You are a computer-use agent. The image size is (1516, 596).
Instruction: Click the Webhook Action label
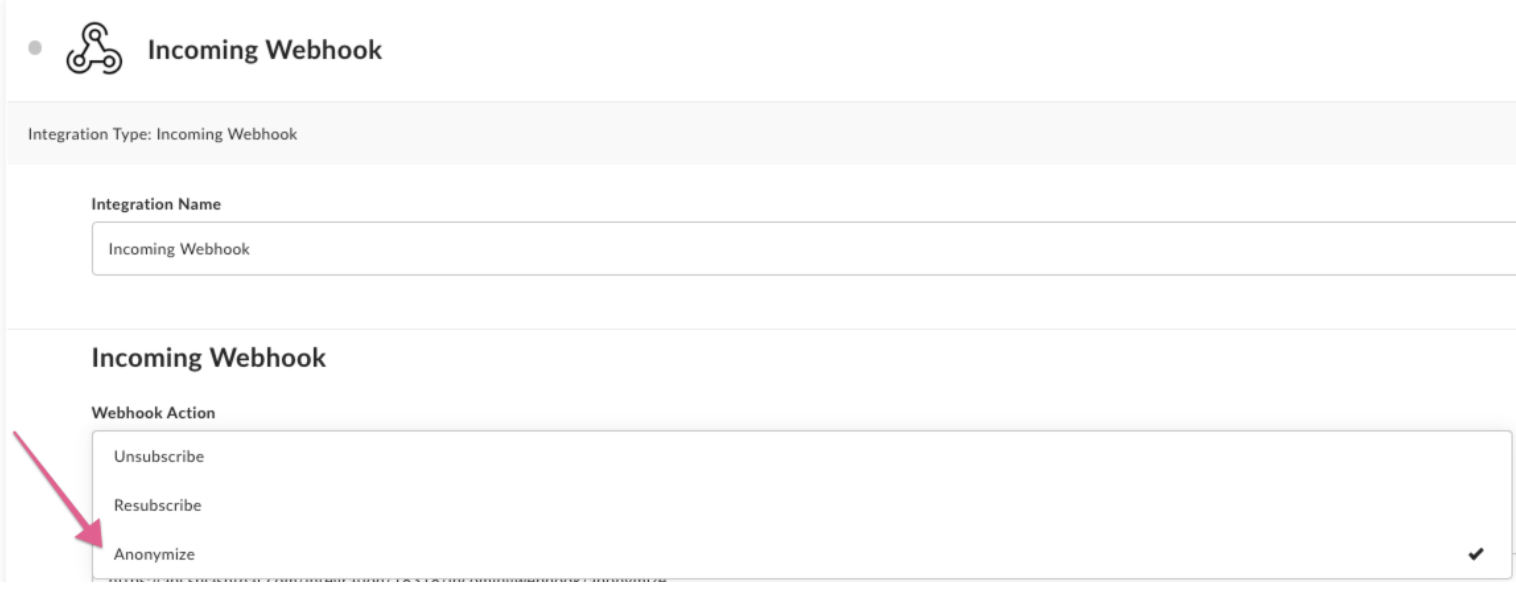(x=153, y=412)
